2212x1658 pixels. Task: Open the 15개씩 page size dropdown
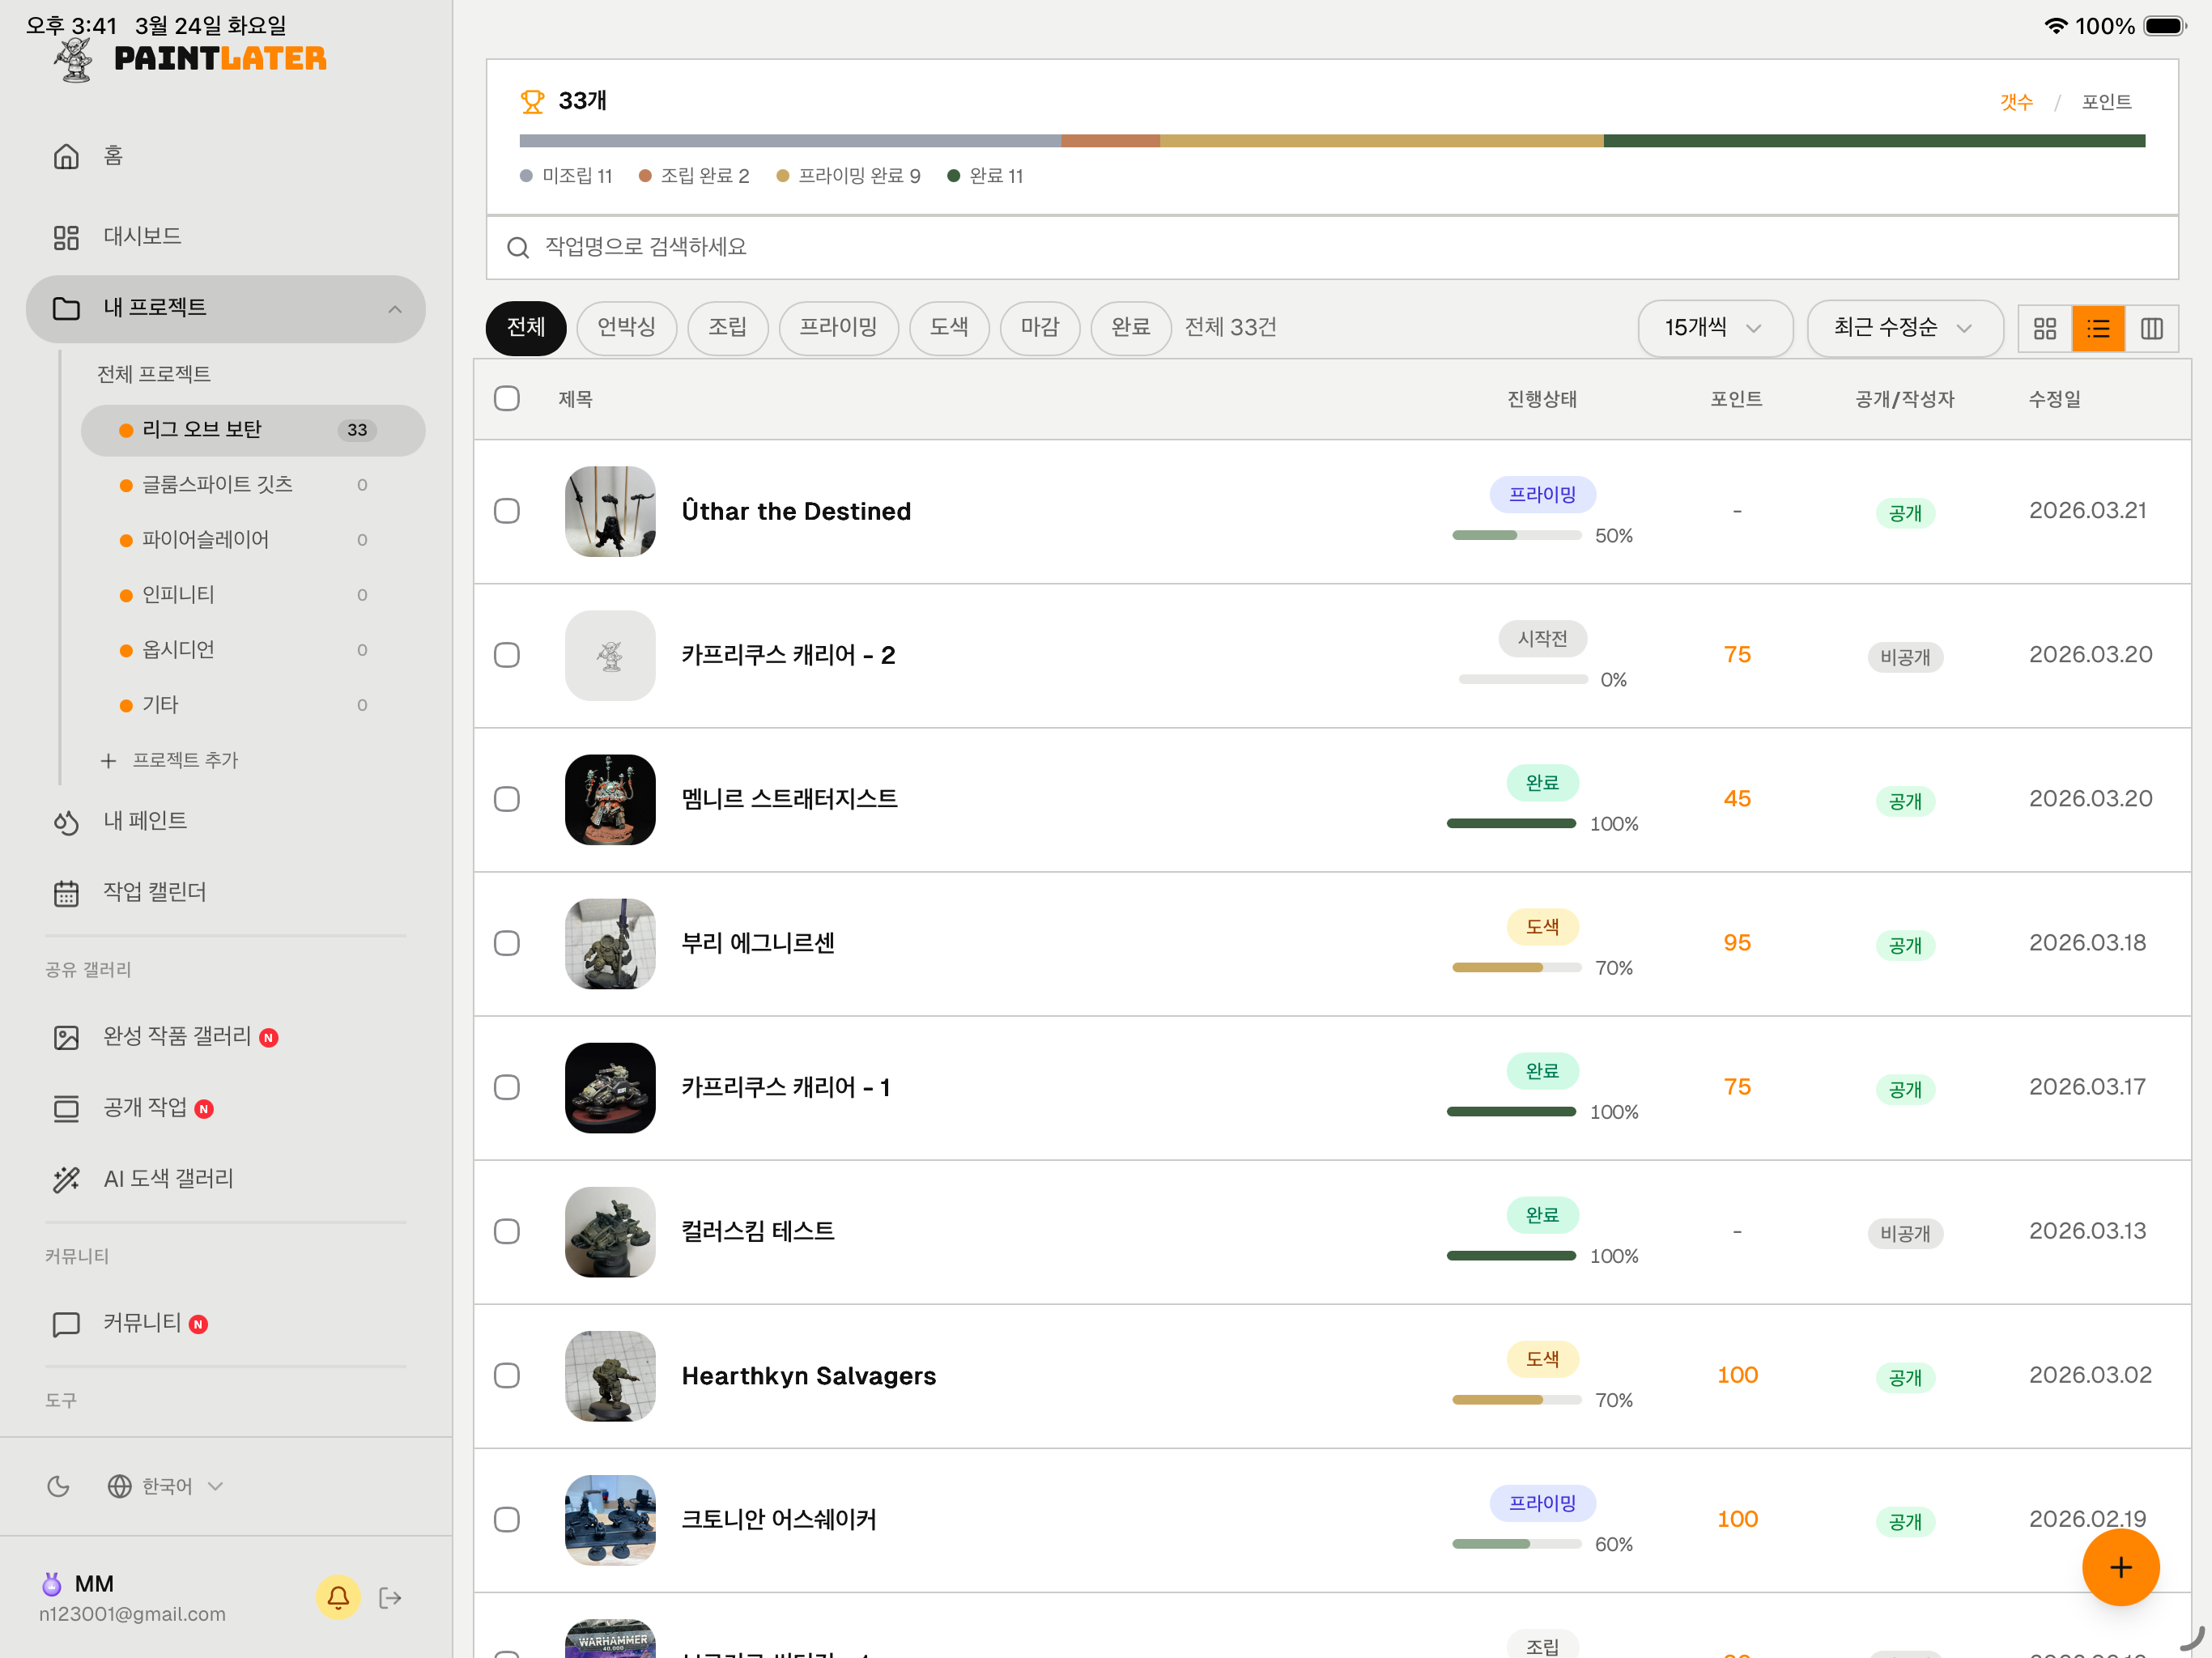1715,328
